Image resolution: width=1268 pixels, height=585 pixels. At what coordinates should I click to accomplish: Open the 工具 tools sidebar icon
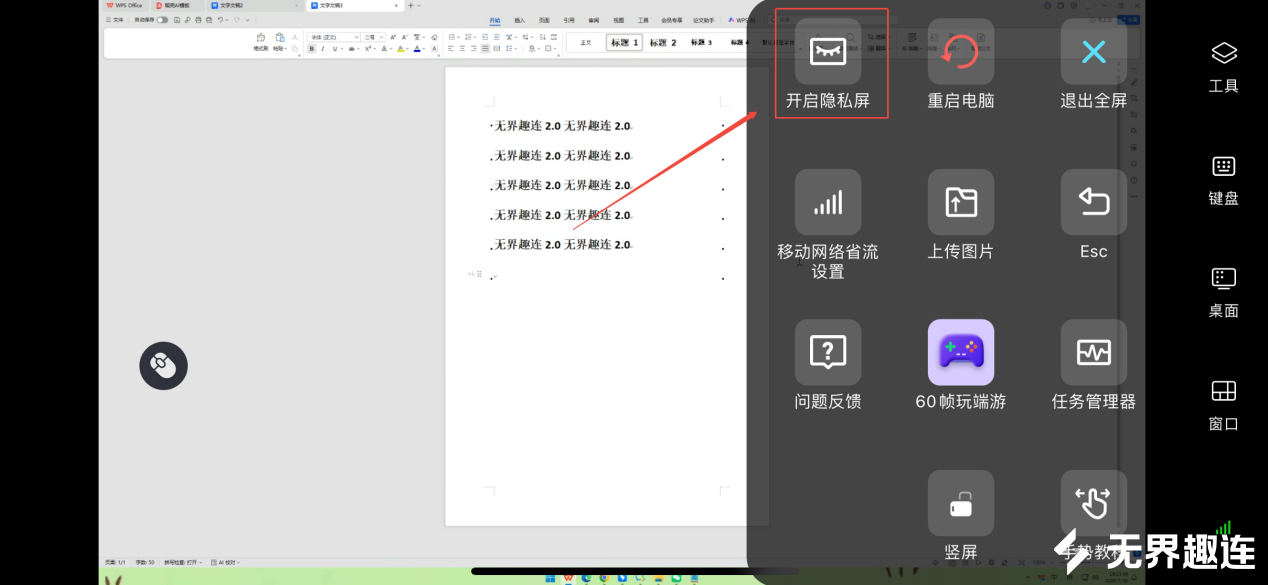pos(1224,53)
